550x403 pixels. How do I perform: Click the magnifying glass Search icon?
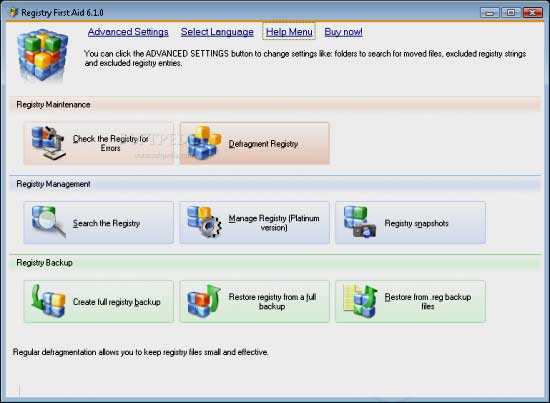point(48,222)
